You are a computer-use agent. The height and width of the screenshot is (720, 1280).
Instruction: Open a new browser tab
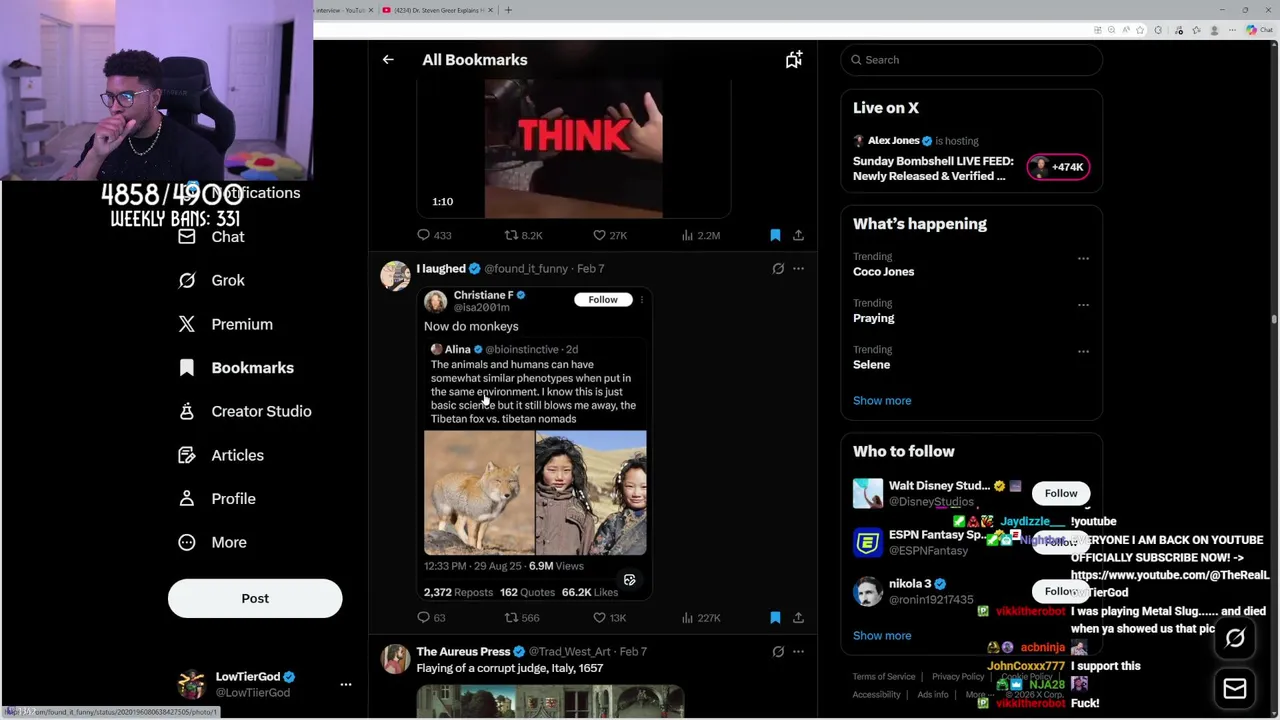pos(508,10)
